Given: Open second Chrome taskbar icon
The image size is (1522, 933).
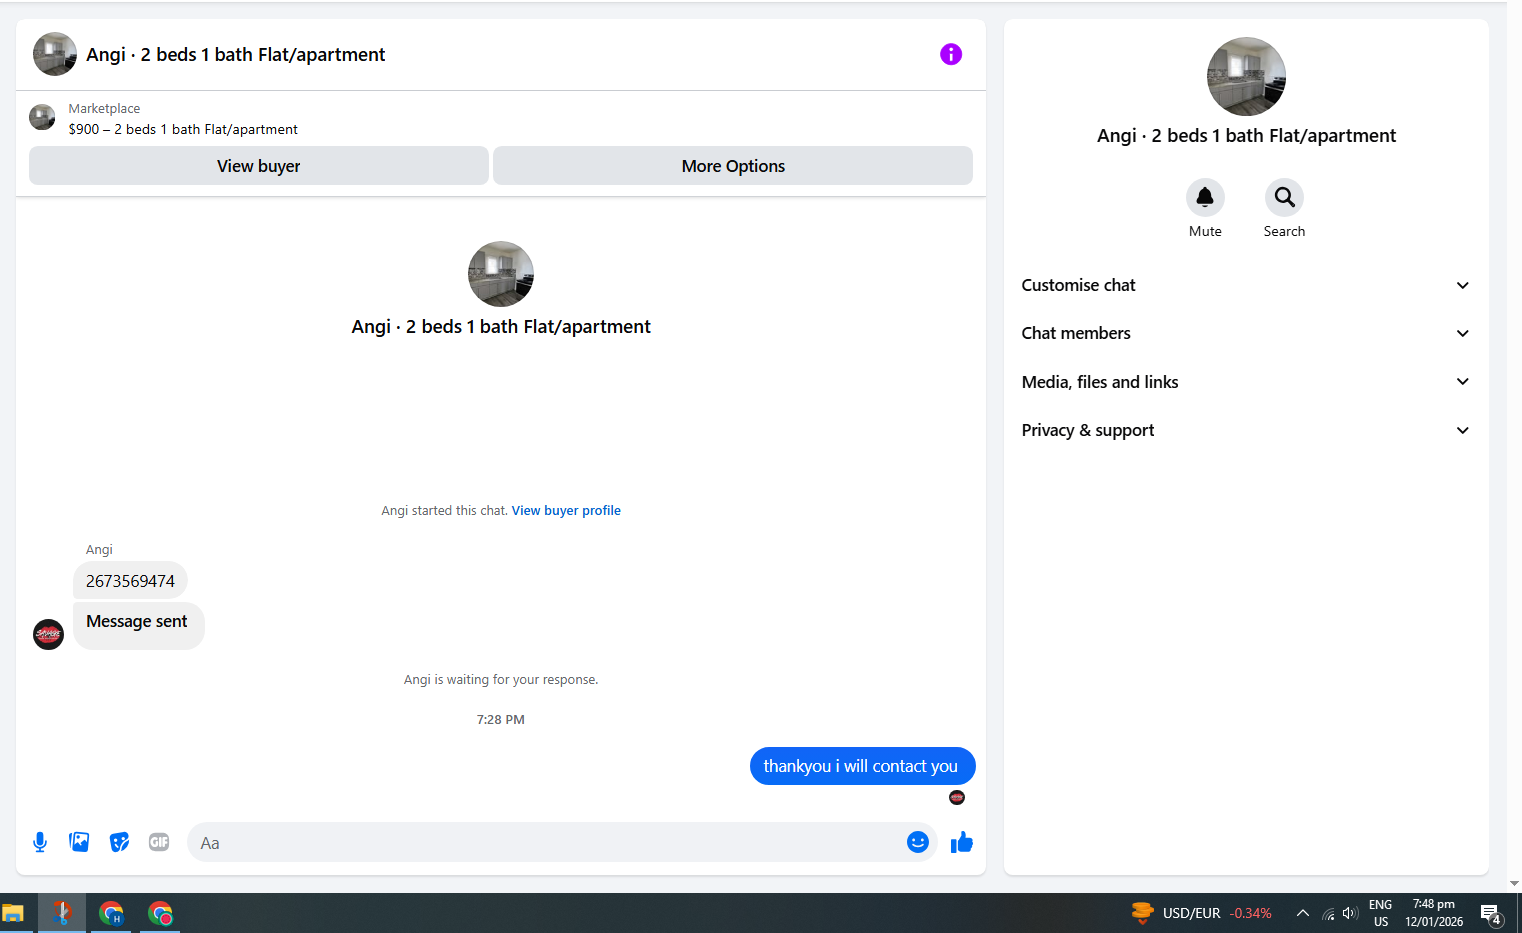Looking at the screenshot, I should pos(160,913).
